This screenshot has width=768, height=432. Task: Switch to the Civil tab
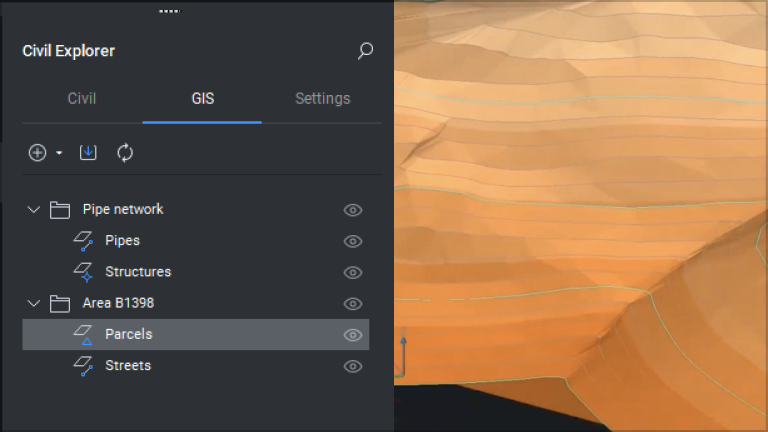(82, 98)
